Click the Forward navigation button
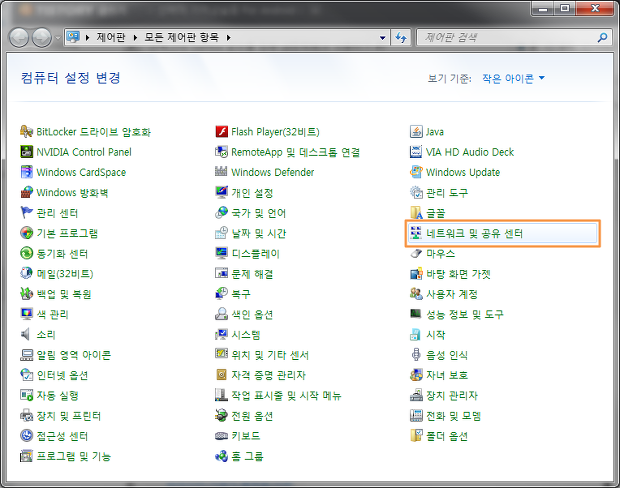Image resolution: width=620 pixels, height=488 pixels. [42, 38]
